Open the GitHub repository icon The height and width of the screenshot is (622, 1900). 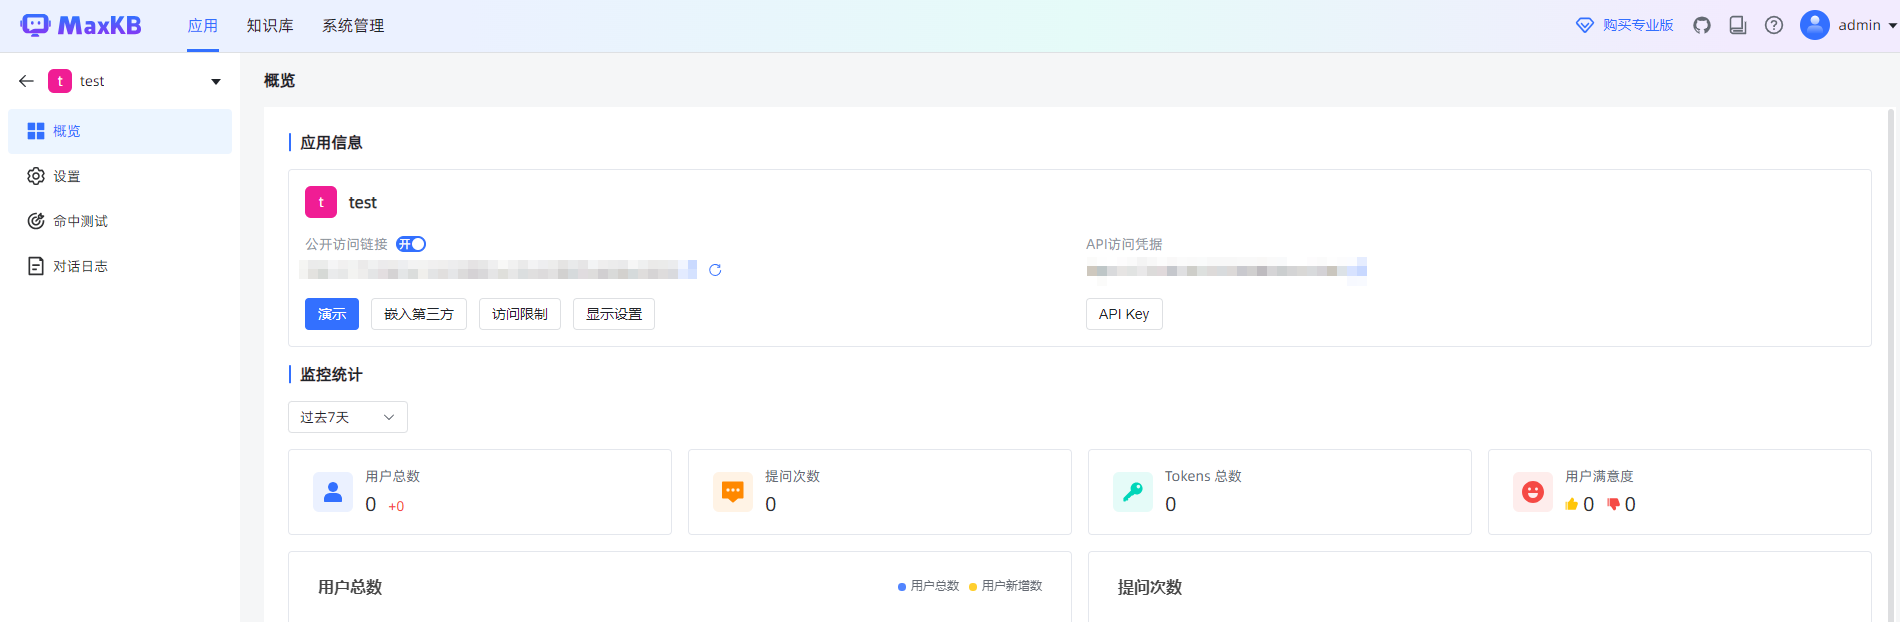[1702, 25]
